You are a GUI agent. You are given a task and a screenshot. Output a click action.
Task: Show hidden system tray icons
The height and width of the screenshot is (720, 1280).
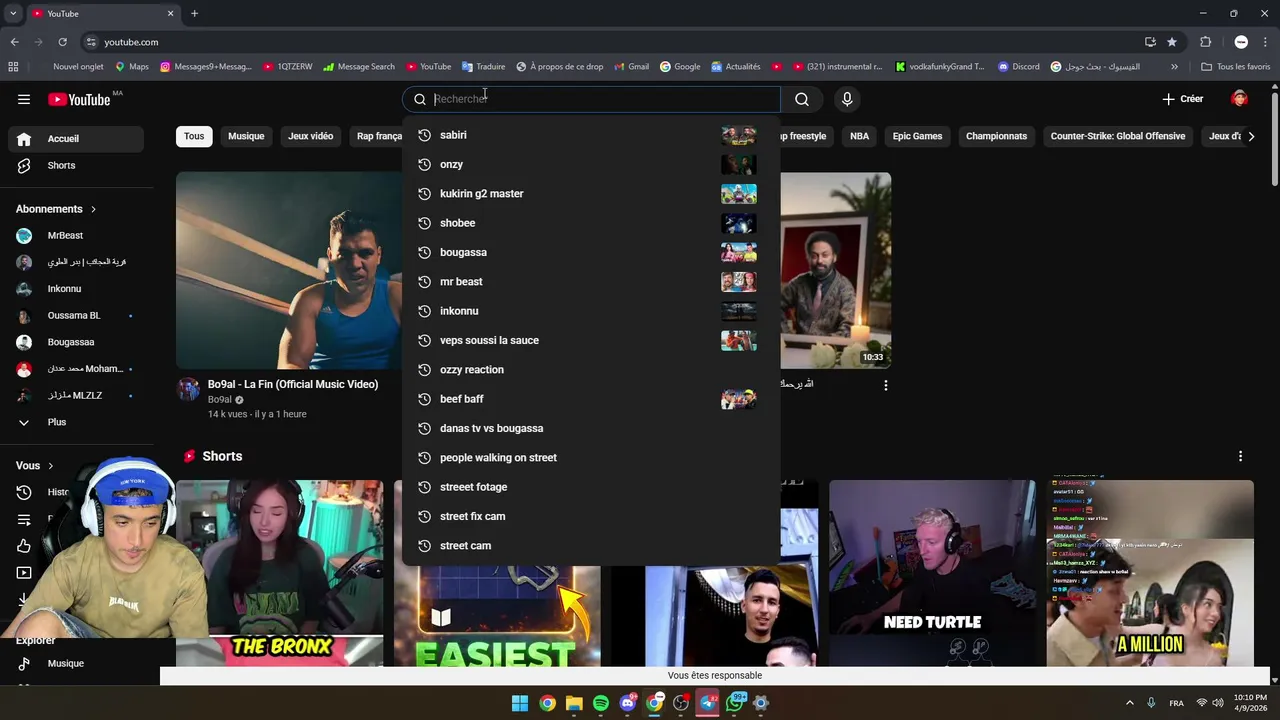click(1130, 703)
